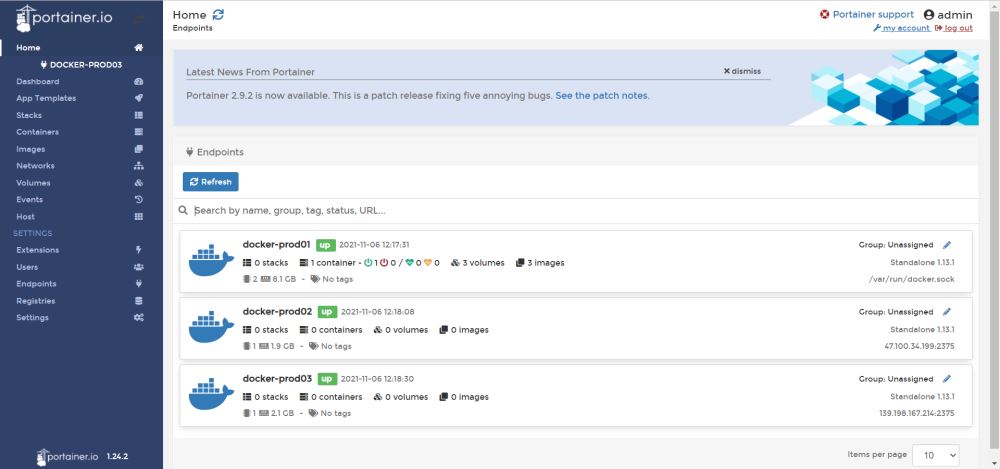Viewport: 1000px width, 469px height.
Task: Click the 139.198.167.214:2375 address text
Action: click(916, 413)
